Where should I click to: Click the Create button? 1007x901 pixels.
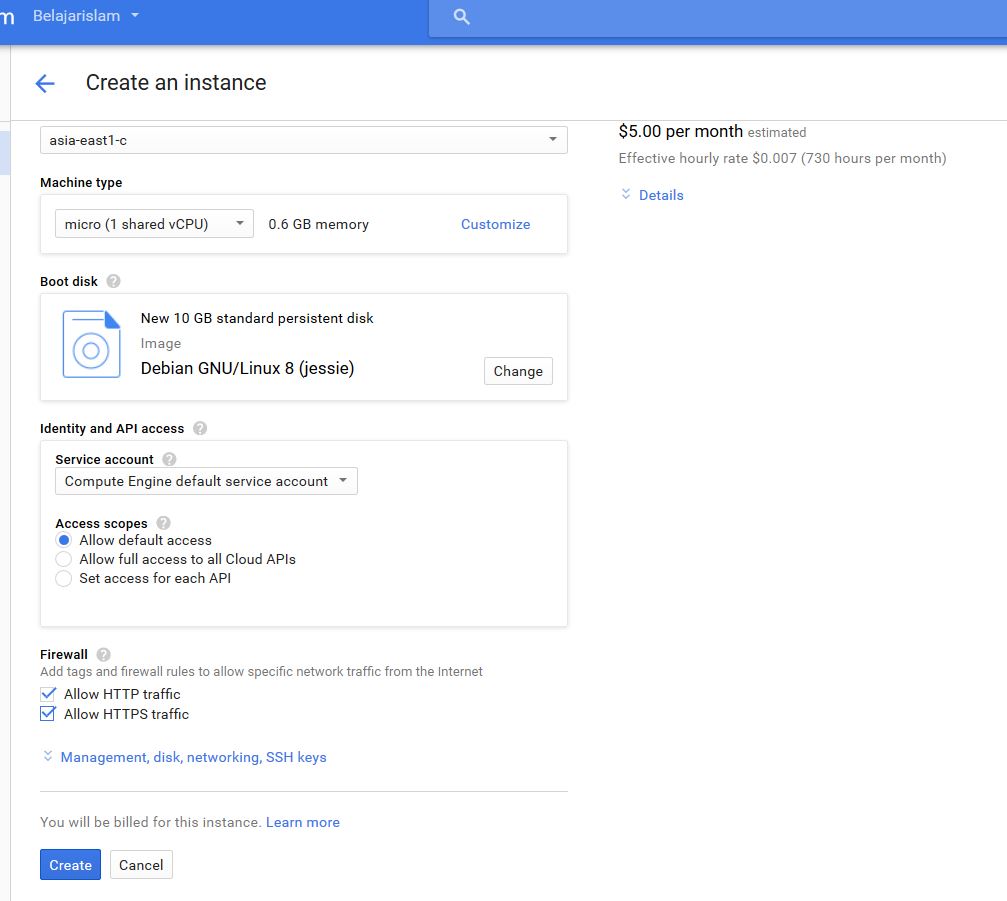[x=69, y=864]
